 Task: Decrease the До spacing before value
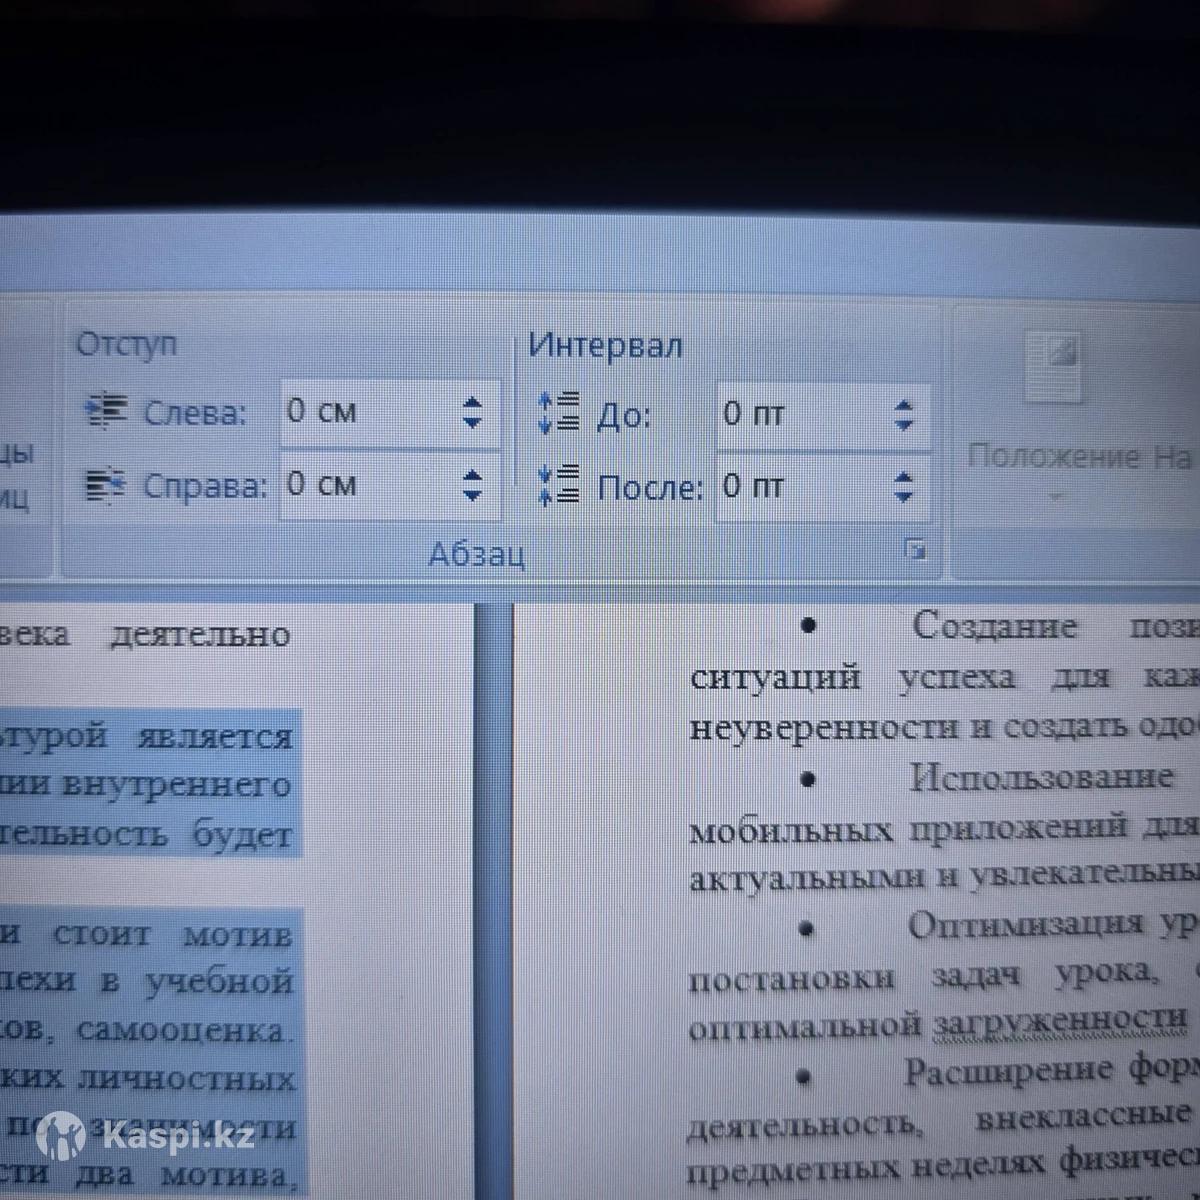[x=904, y=426]
